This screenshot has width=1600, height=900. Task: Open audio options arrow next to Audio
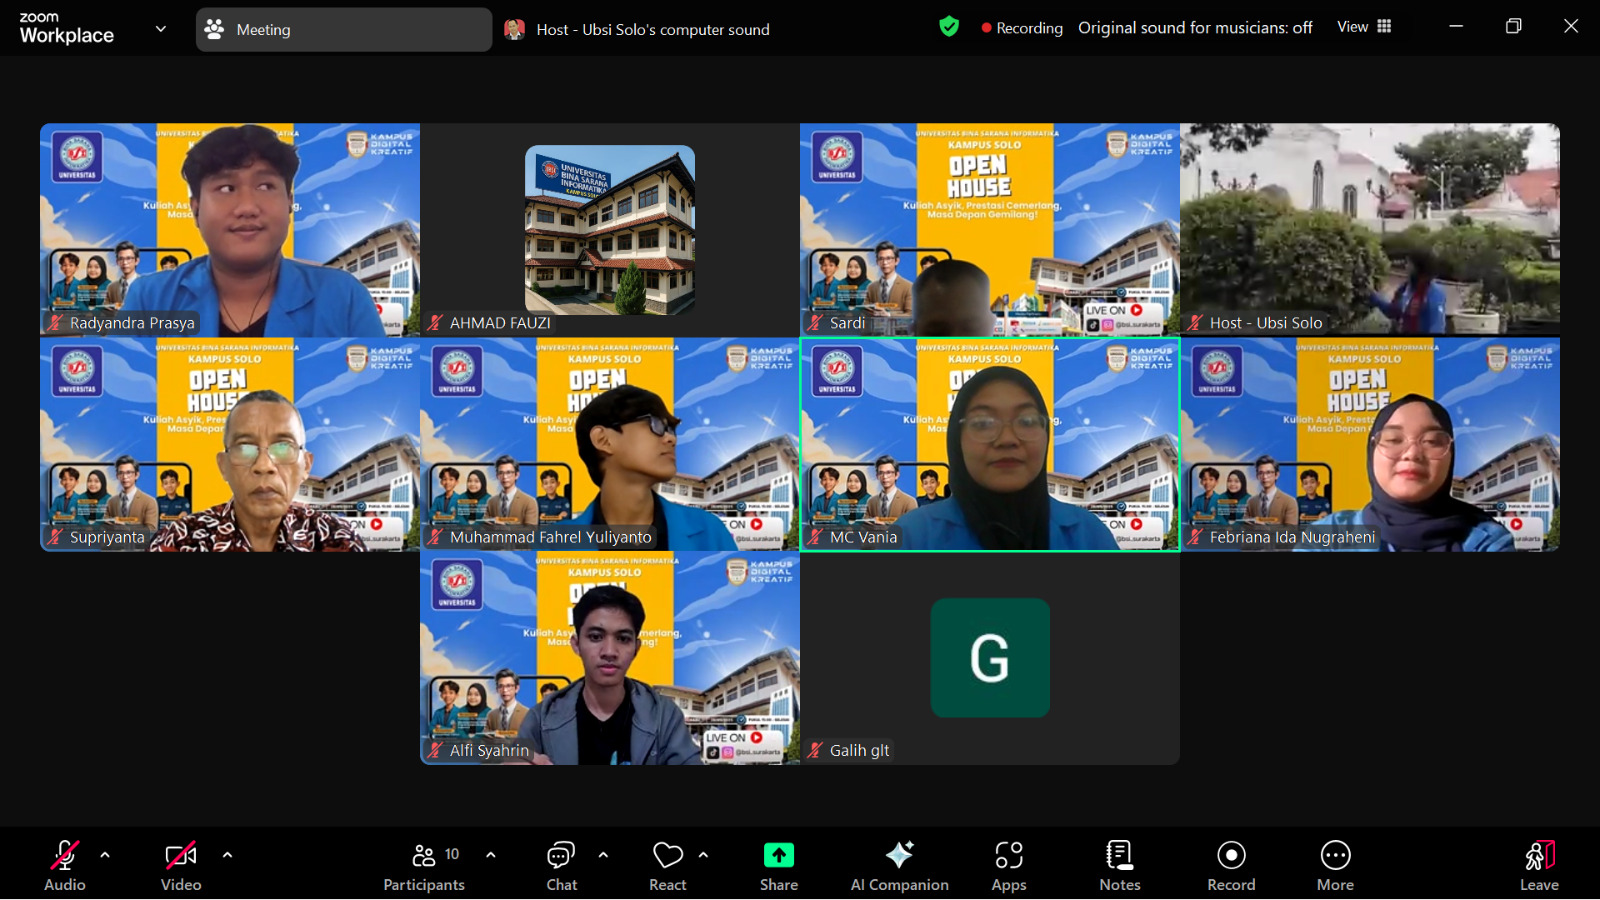[105, 855]
